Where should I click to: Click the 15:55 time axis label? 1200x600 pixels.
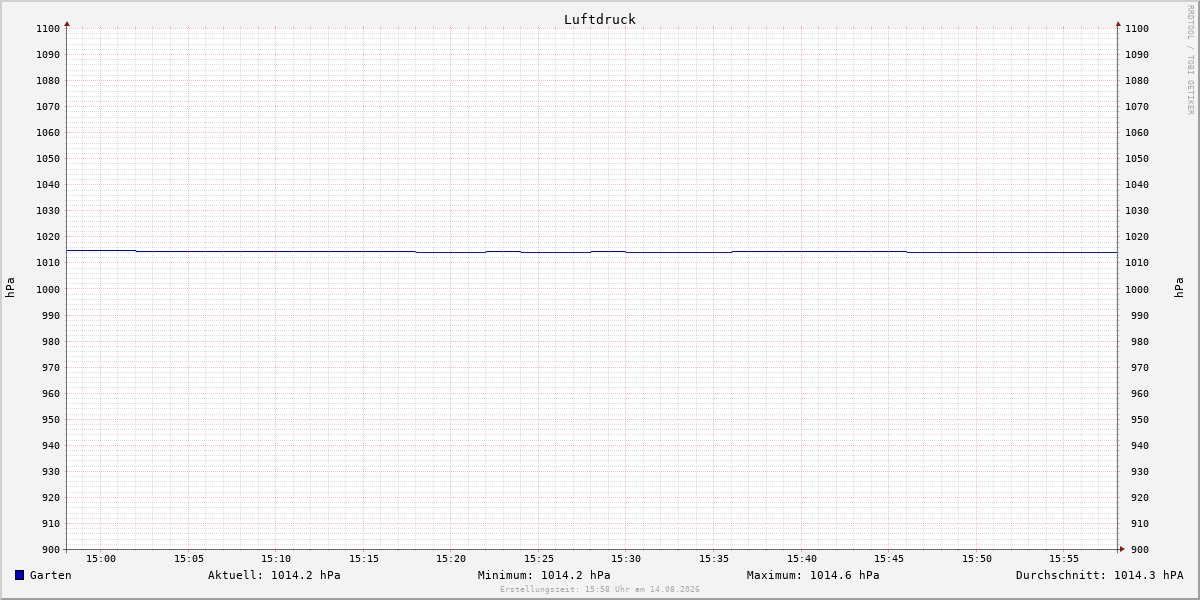click(x=1064, y=559)
